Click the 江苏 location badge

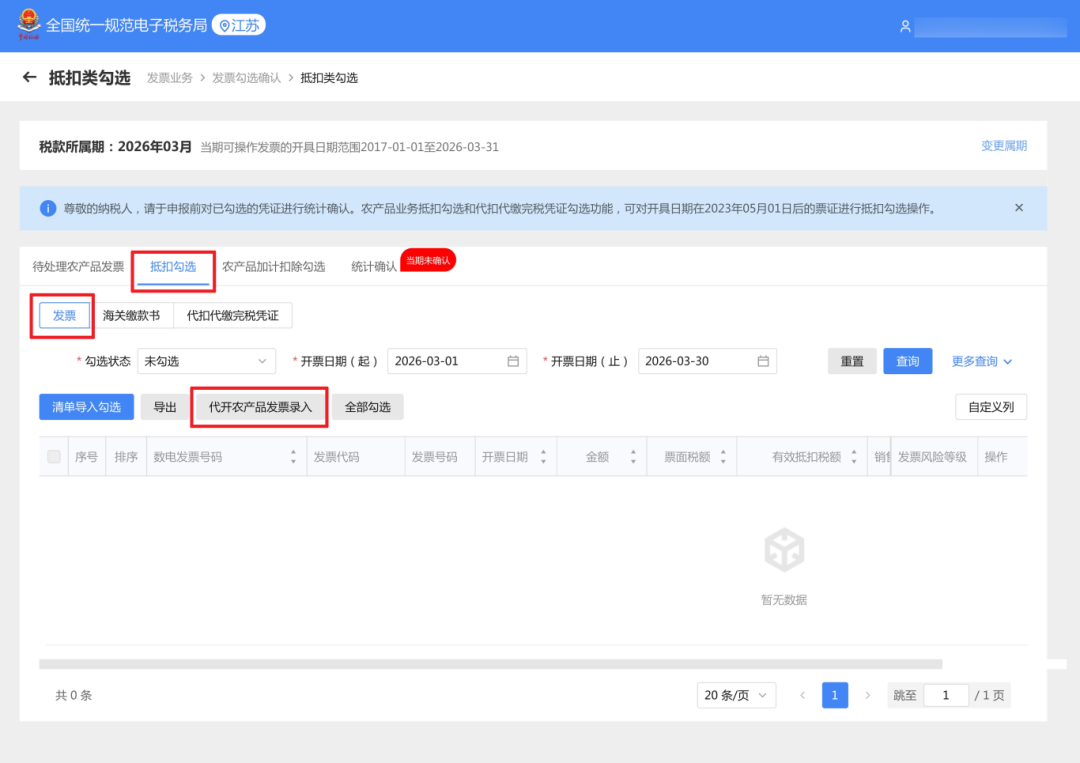[238, 25]
